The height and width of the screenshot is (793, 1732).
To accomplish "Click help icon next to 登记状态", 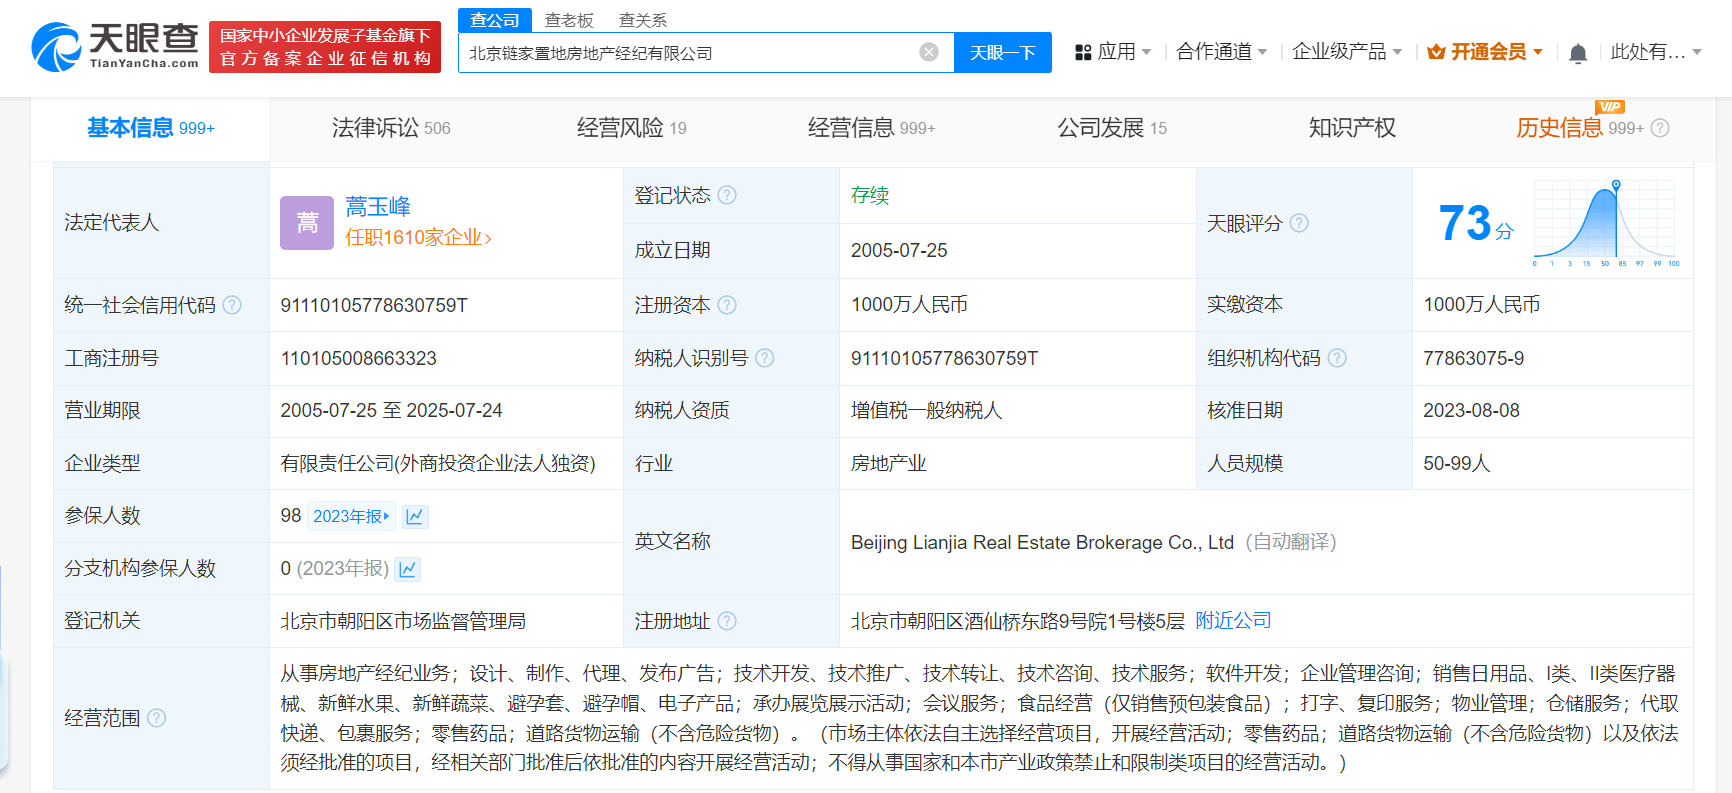I will click(x=727, y=195).
